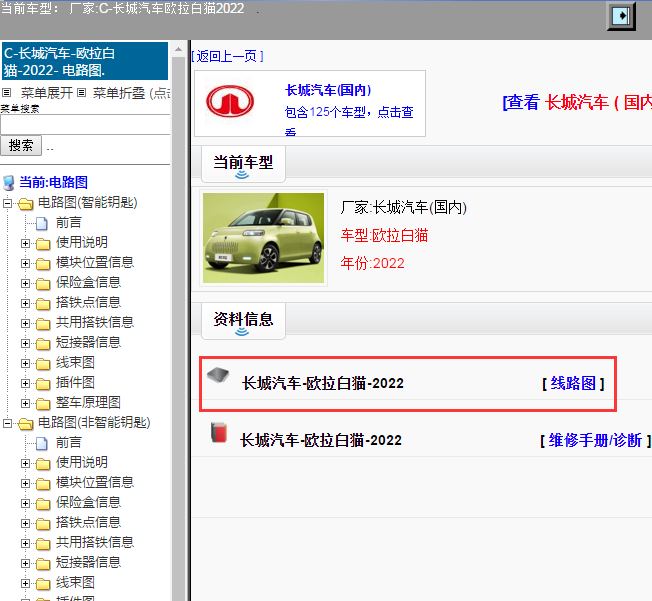Click 长城汽车-欧拉白猫-2022 text in 线路图 row
Image resolution: width=652 pixels, height=601 pixels.
click(x=323, y=383)
